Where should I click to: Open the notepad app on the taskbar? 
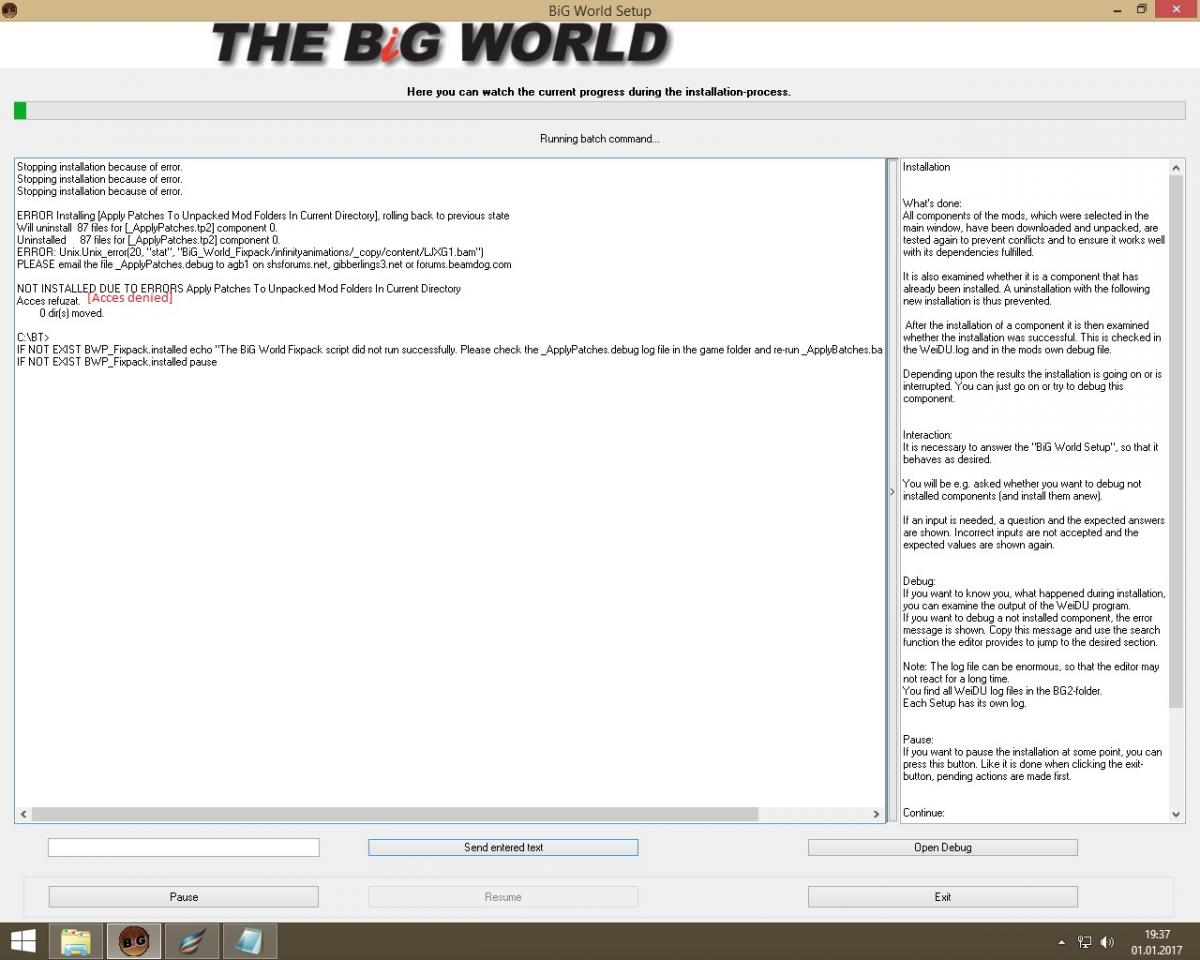pyautogui.click(x=249, y=941)
